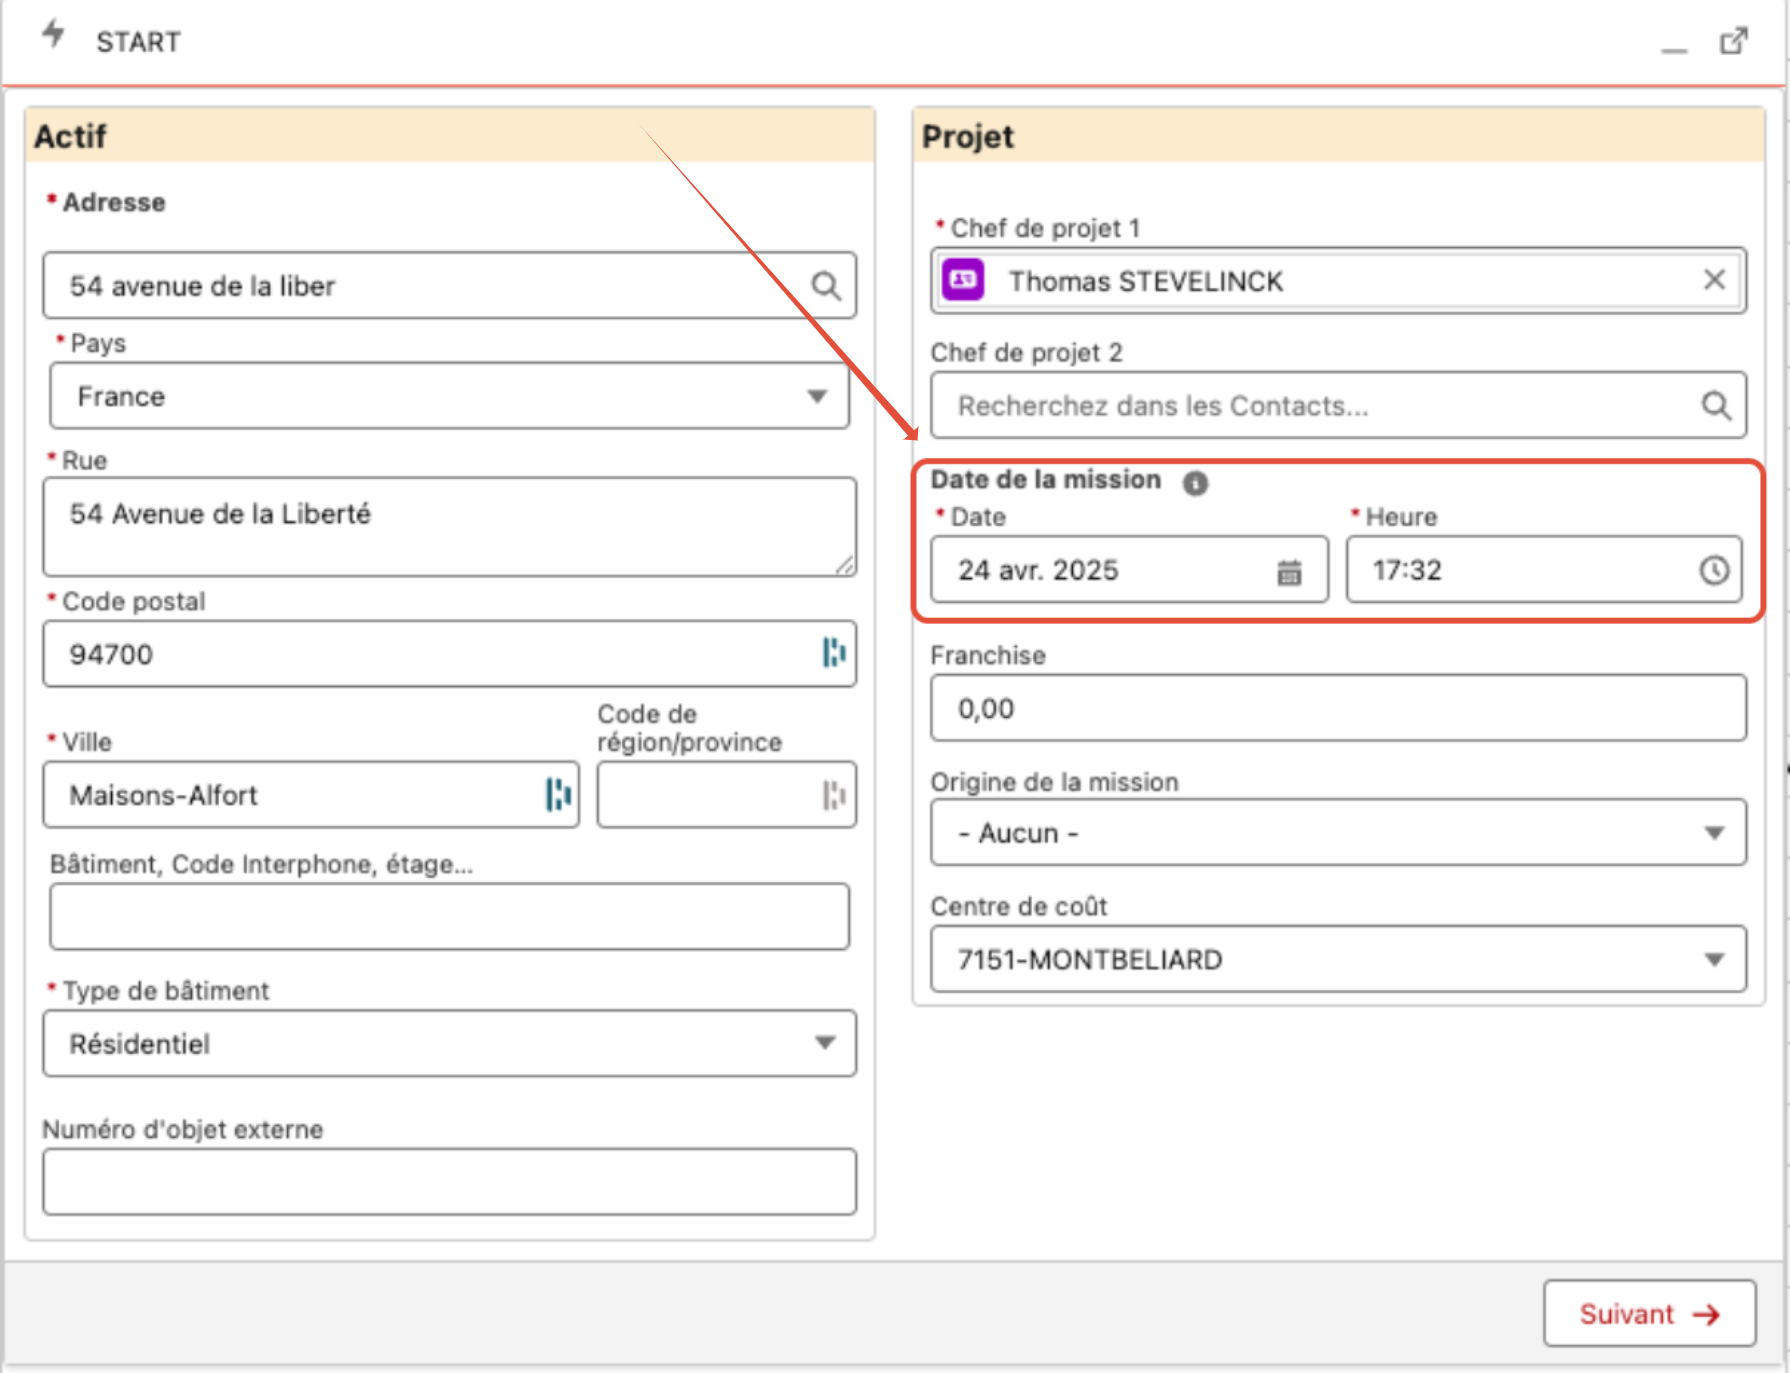Click the Projet section header
The height and width of the screenshot is (1373, 1790).
tap(1338, 135)
